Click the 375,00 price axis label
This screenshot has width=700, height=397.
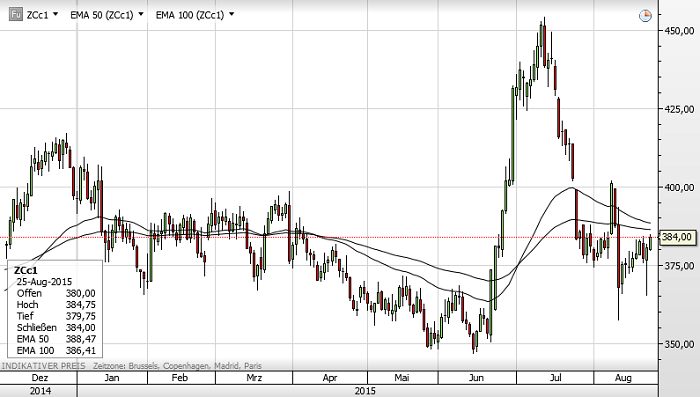pos(679,266)
